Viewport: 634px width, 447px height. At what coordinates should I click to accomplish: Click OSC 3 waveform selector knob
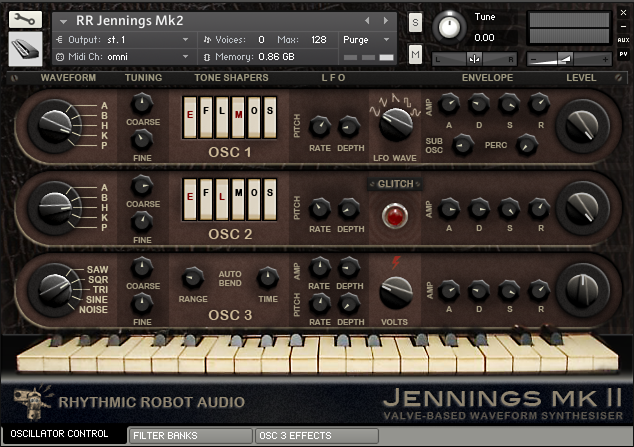[55, 290]
